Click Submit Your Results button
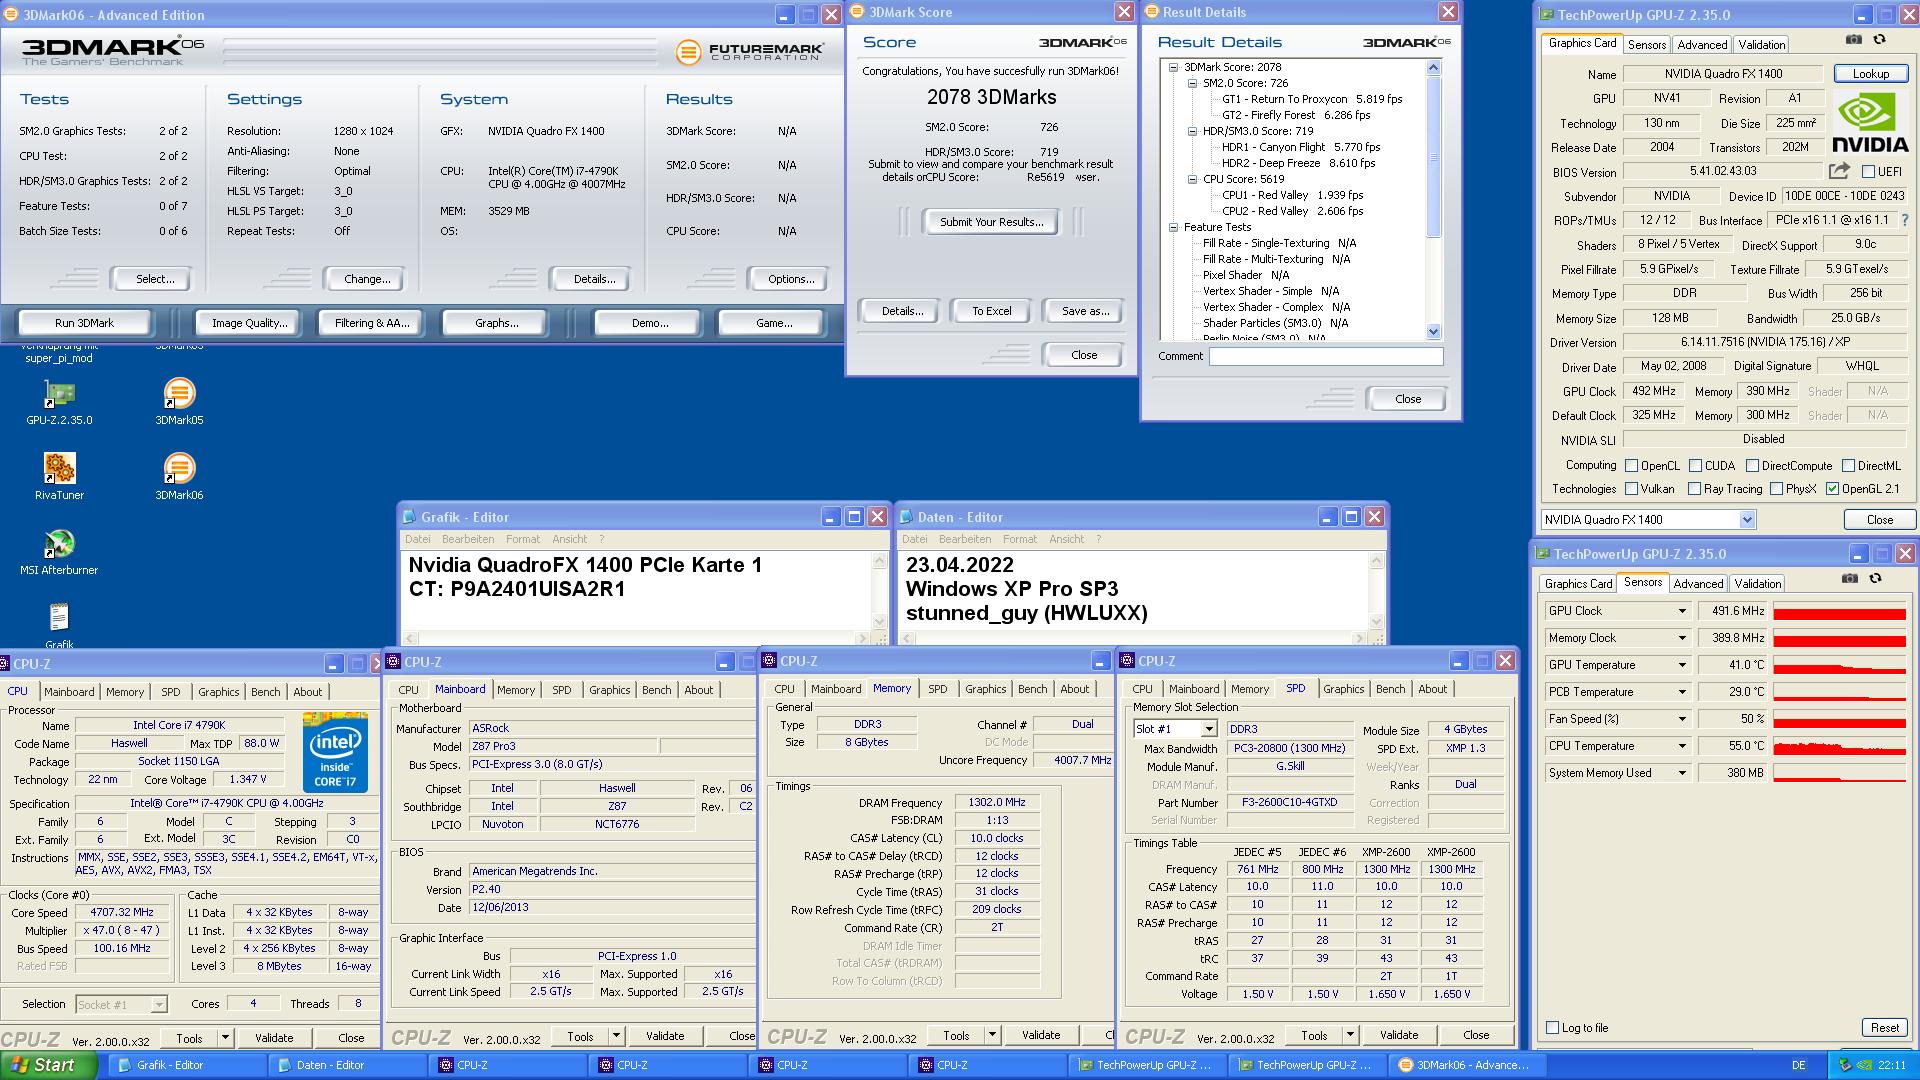Viewport: 1920px width, 1080px height. tap(991, 222)
